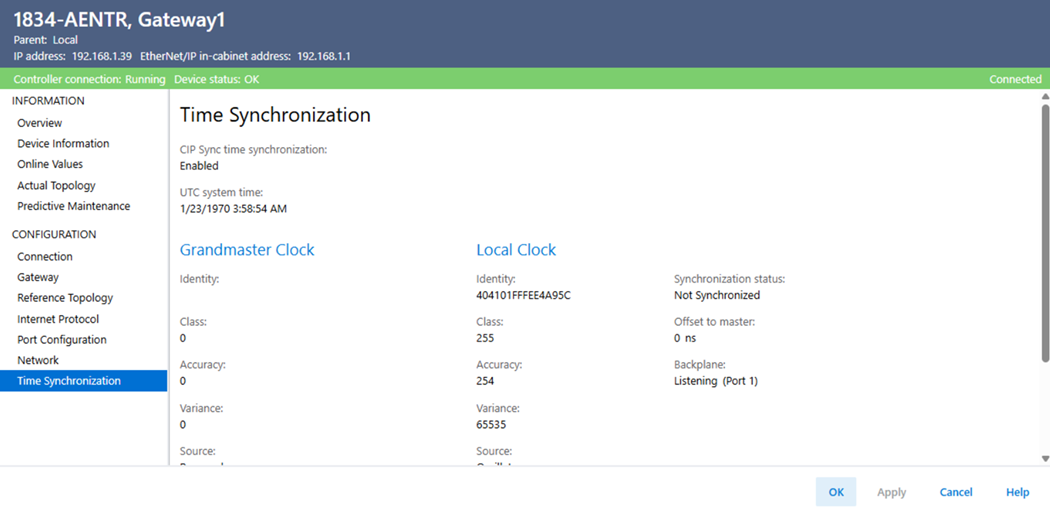Go to Port Configuration
This screenshot has height=514, width=1050.
[62, 340]
